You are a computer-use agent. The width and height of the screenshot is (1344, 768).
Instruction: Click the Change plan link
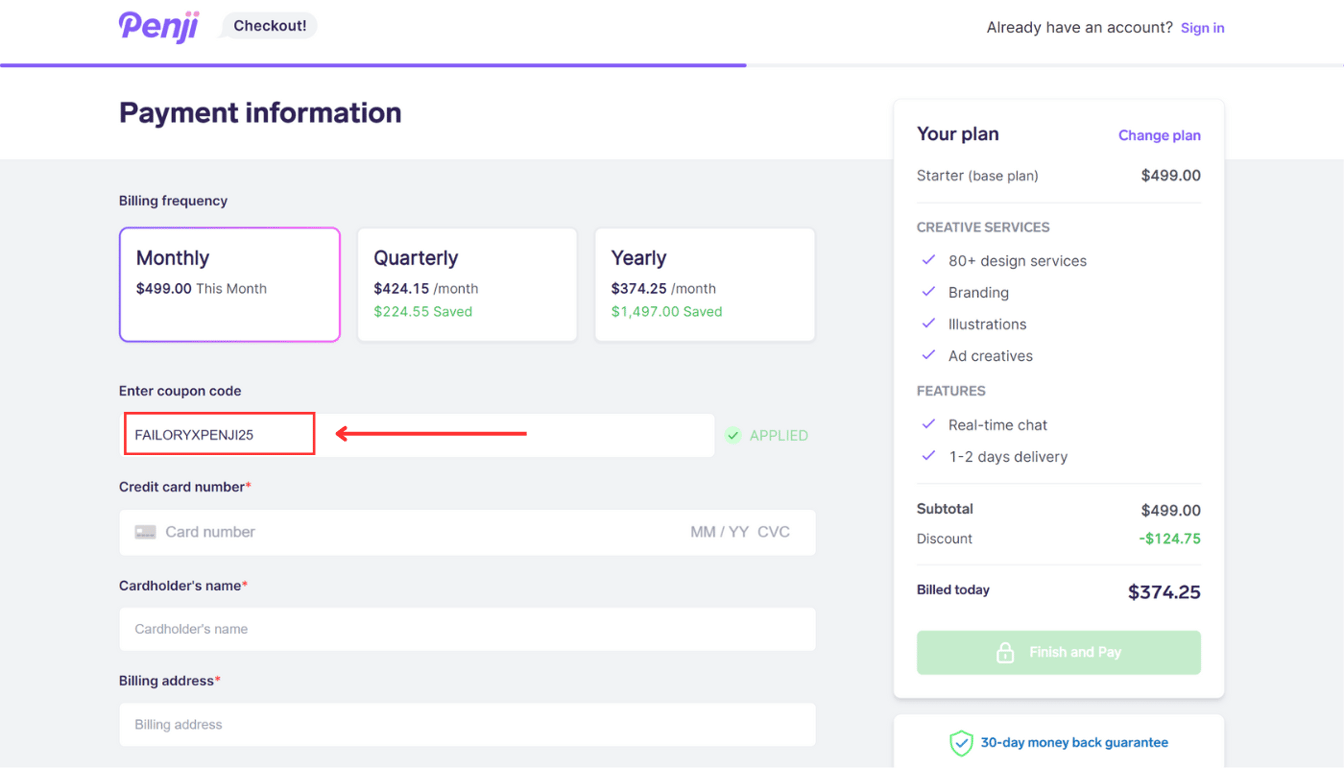click(1159, 135)
